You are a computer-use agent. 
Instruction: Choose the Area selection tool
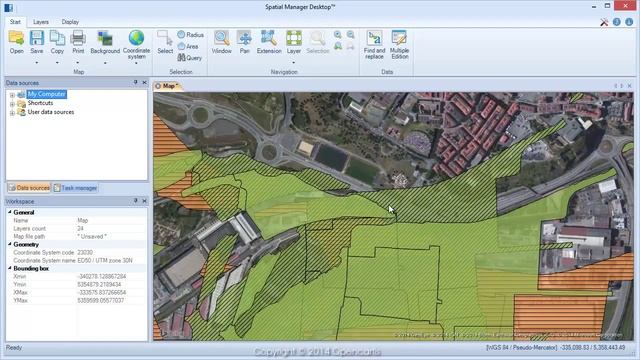coord(188,46)
